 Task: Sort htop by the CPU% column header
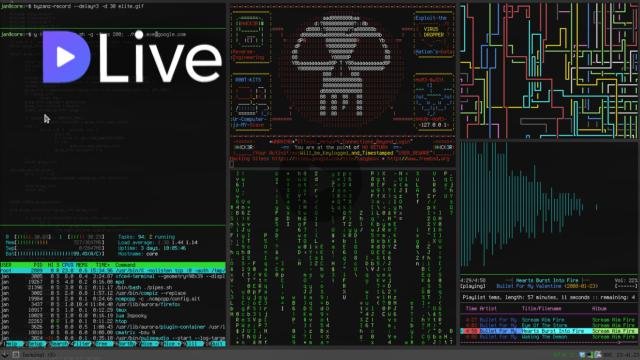[x=67, y=265]
